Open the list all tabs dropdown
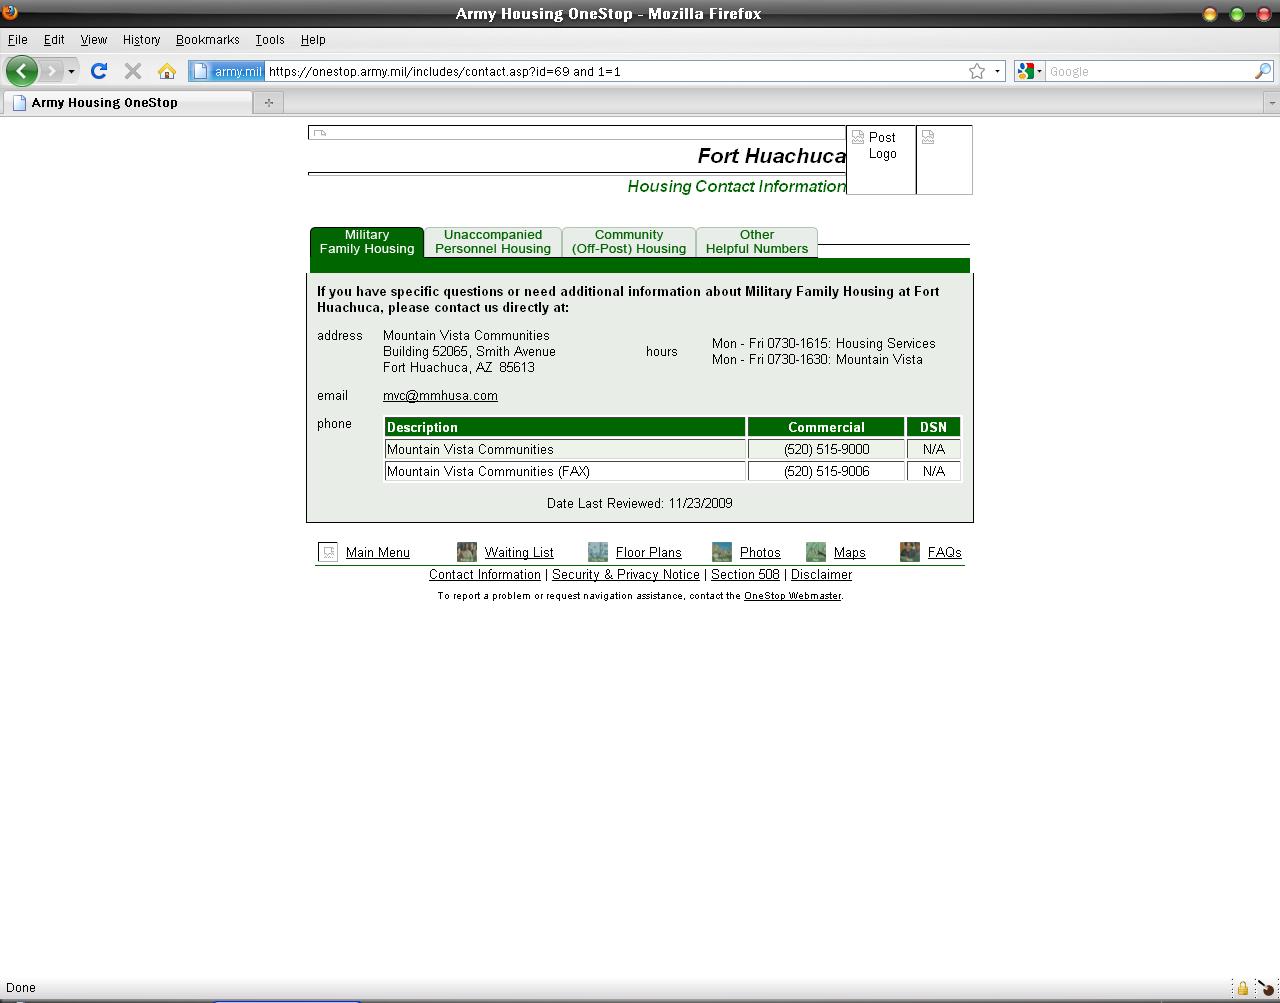Viewport: 1280px width, 1003px height. pyautogui.click(x=1271, y=103)
